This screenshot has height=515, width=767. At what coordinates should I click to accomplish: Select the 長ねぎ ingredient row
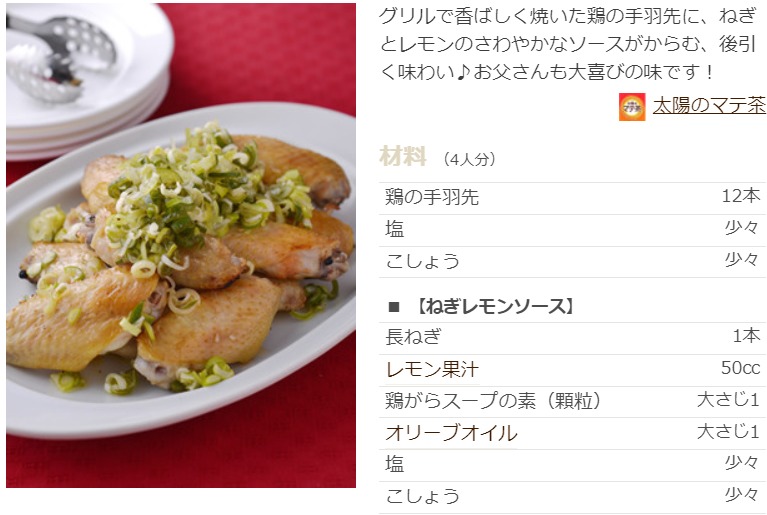click(572, 337)
